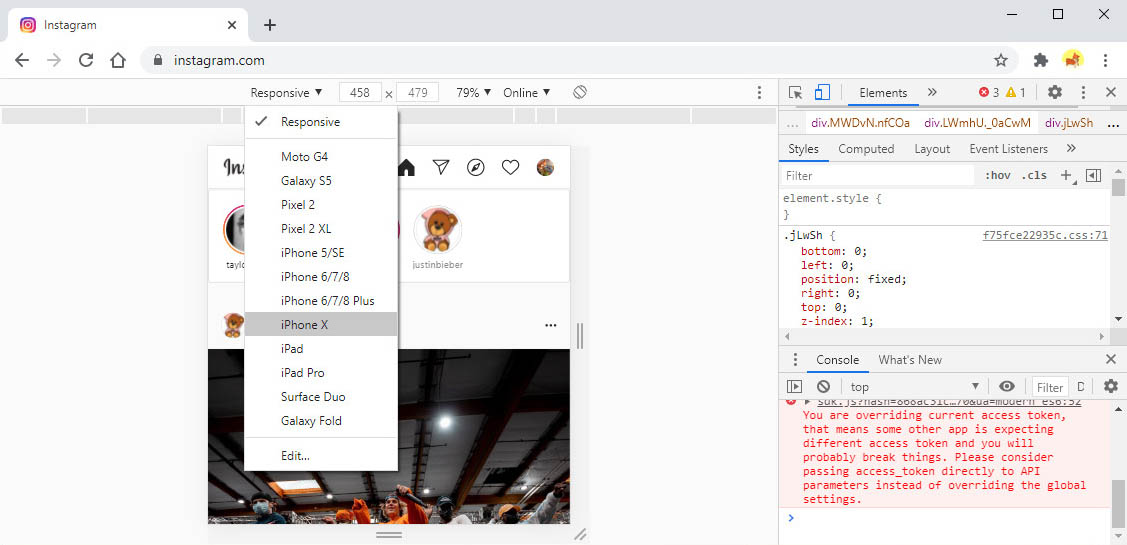This screenshot has width=1127, height=545.
Task: Open the 79% zoom dropdown
Action: pyautogui.click(x=474, y=93)
